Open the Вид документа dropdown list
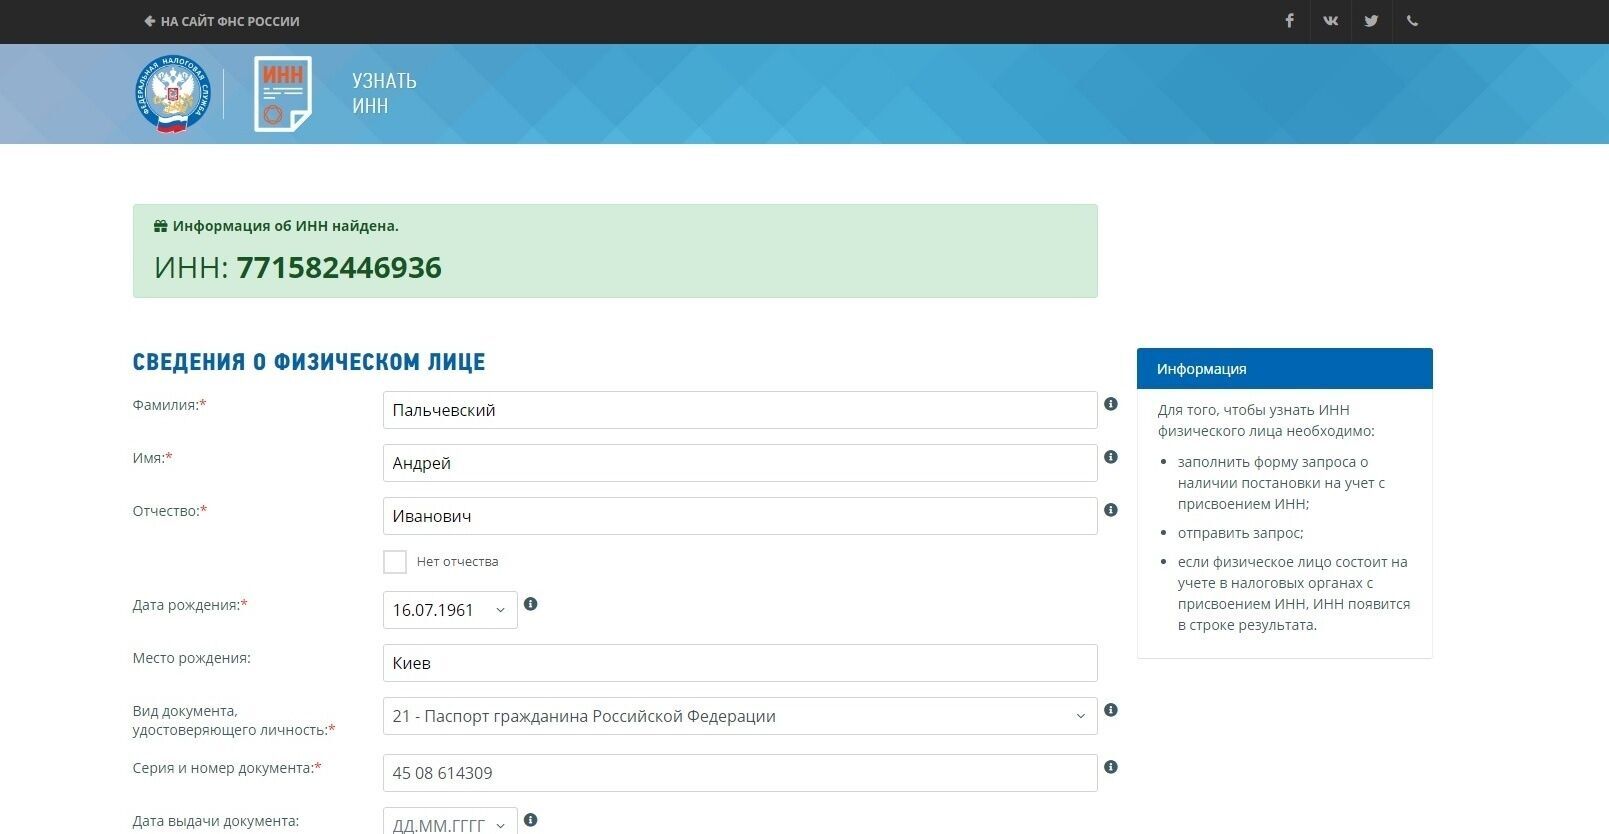Image resolution: width=1609 pixels, height=834 pixels. 1079,716
